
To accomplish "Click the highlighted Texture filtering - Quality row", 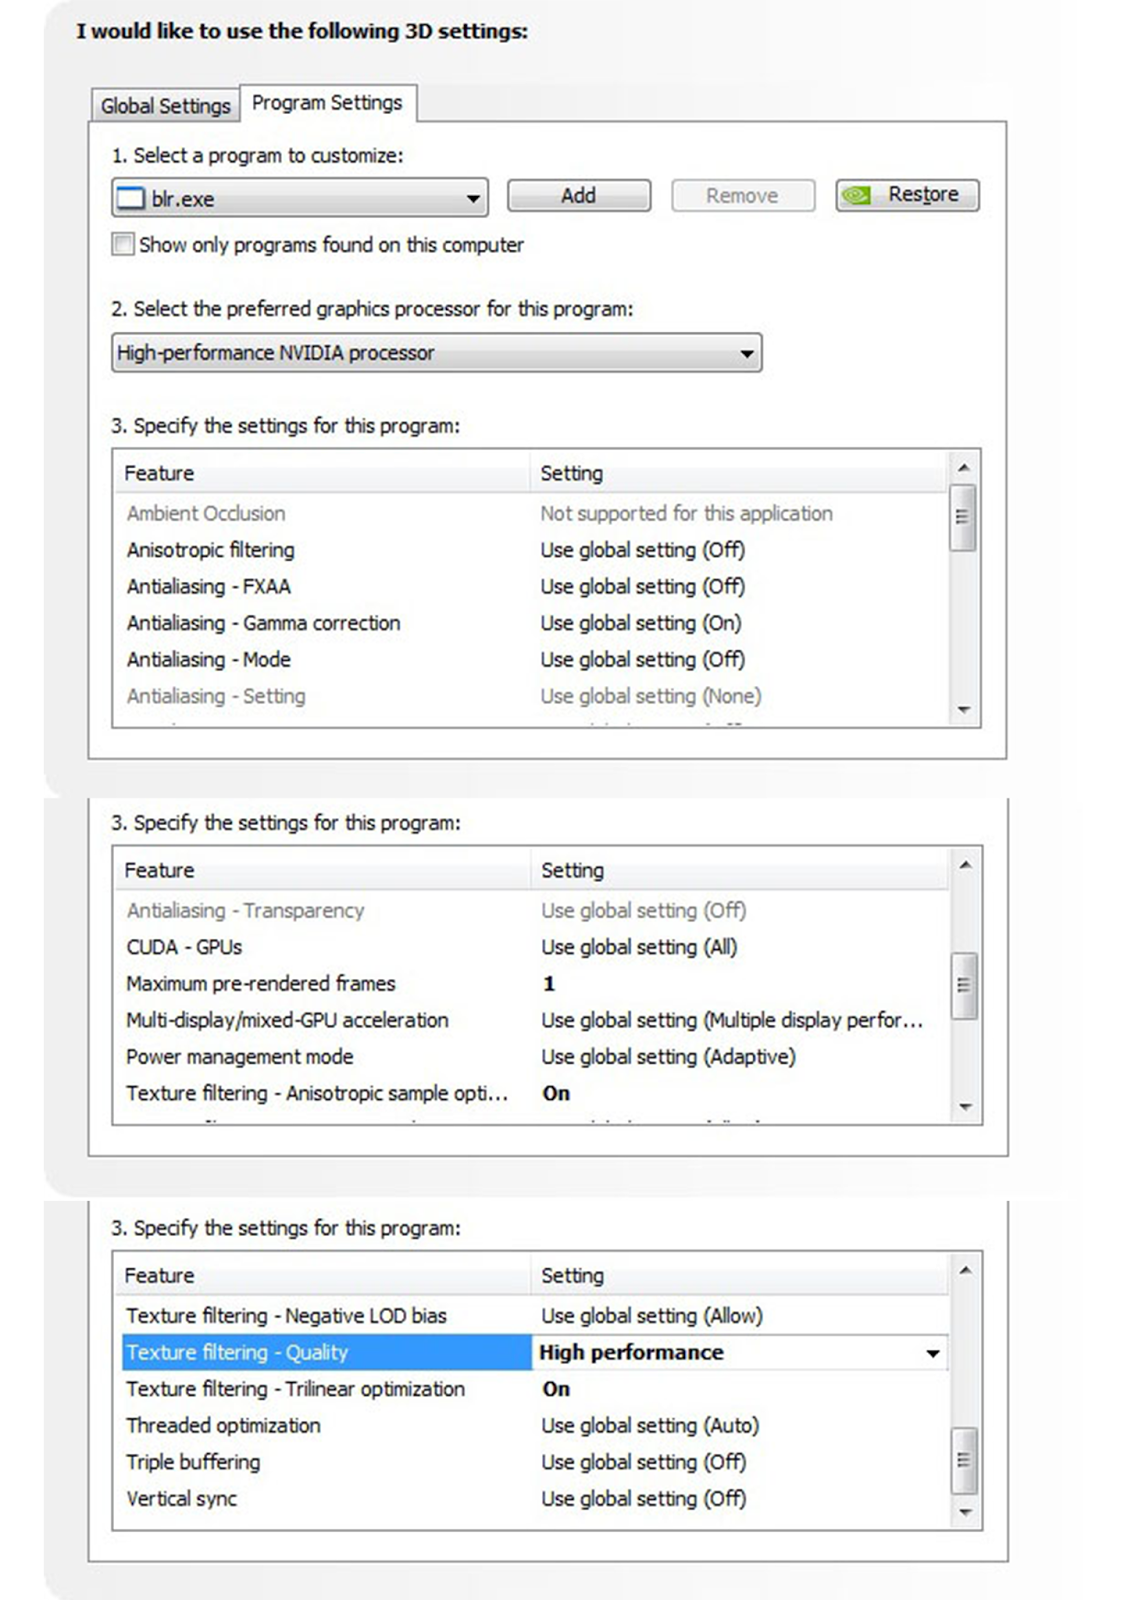I will click(x=326, y=1352).
